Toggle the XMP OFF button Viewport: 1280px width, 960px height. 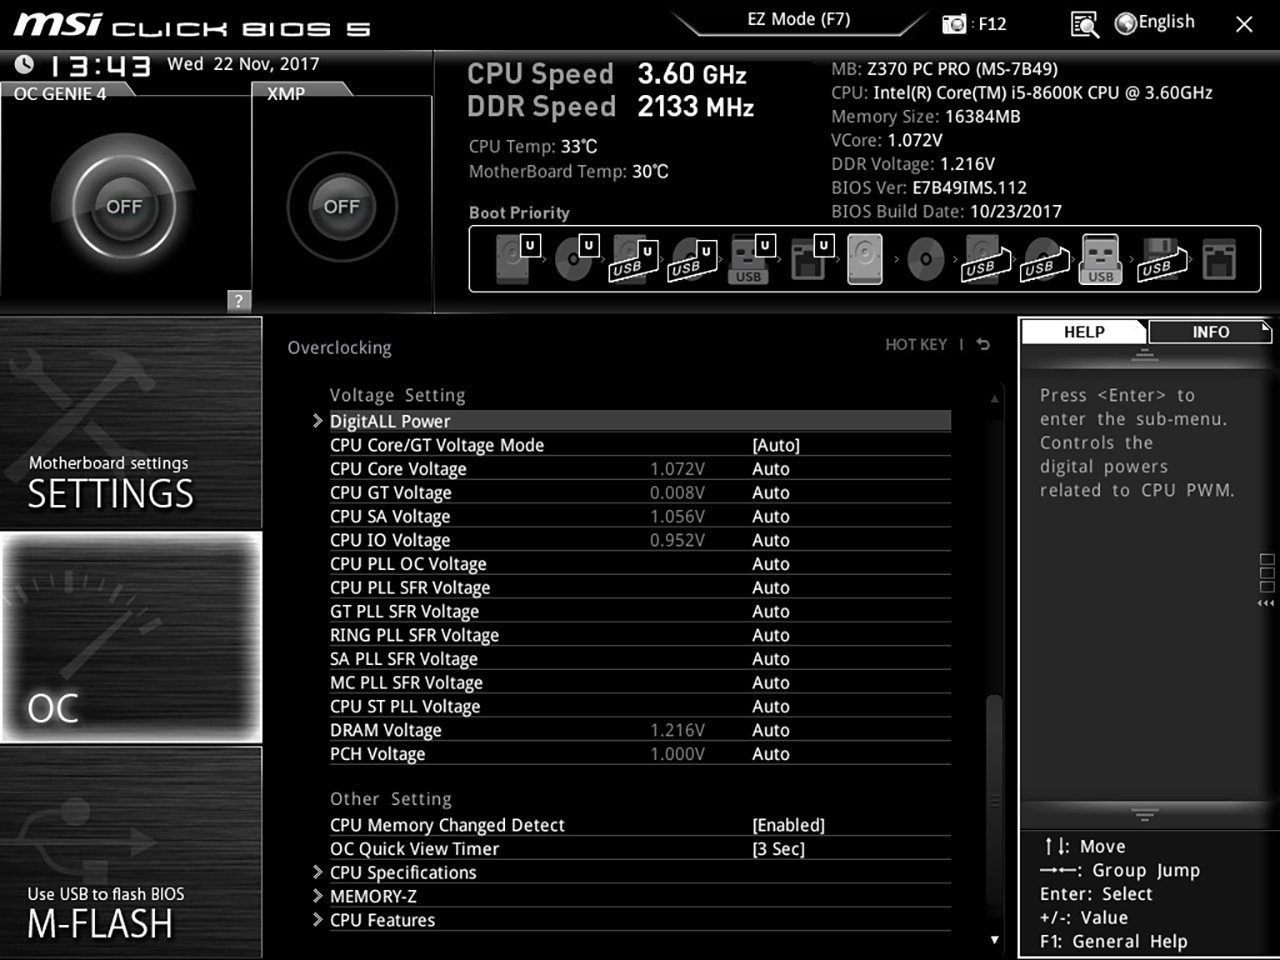coord(341,207)
